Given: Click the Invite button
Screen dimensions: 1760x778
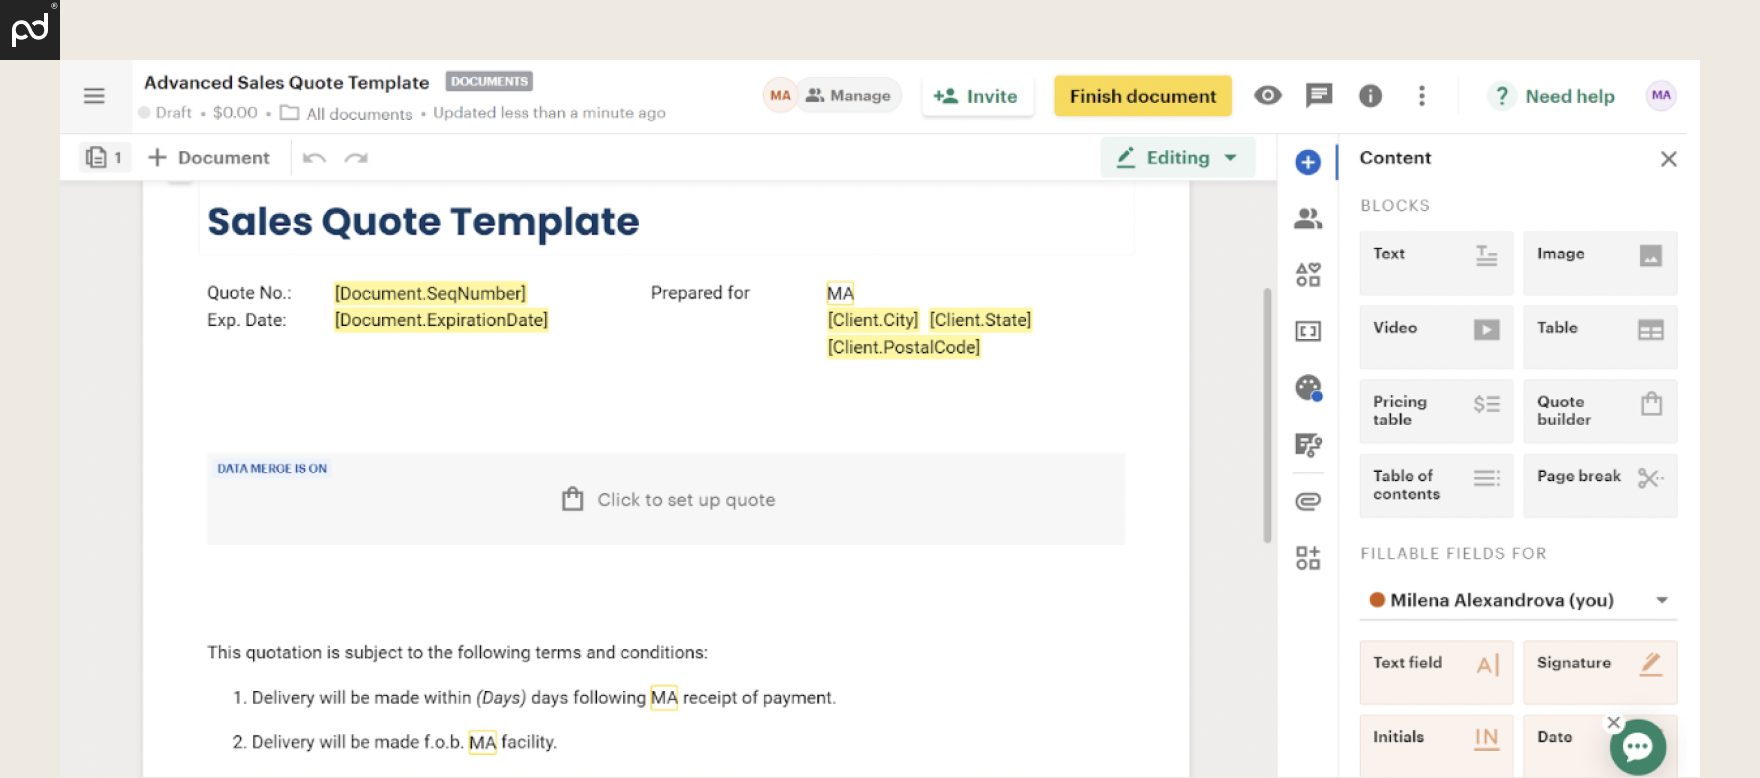Looking at the screenshot, I should point(976,96).
